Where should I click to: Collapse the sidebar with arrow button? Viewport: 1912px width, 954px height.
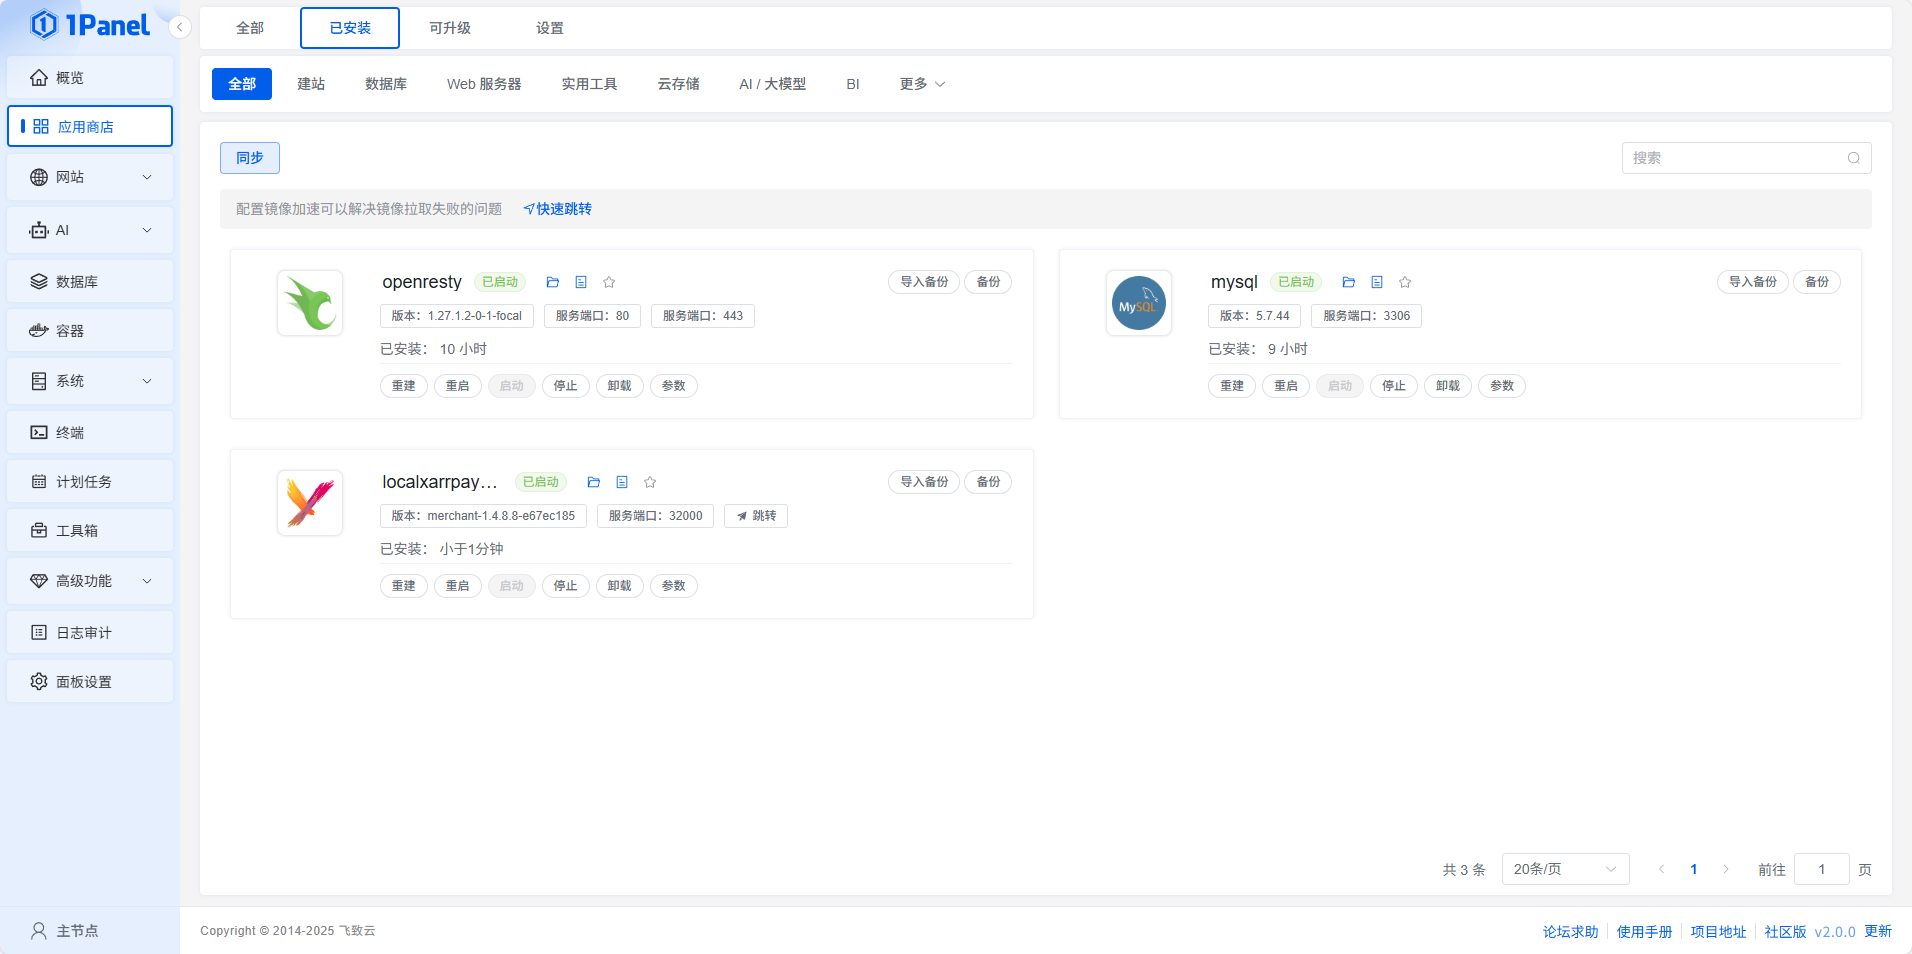[180, 27]
